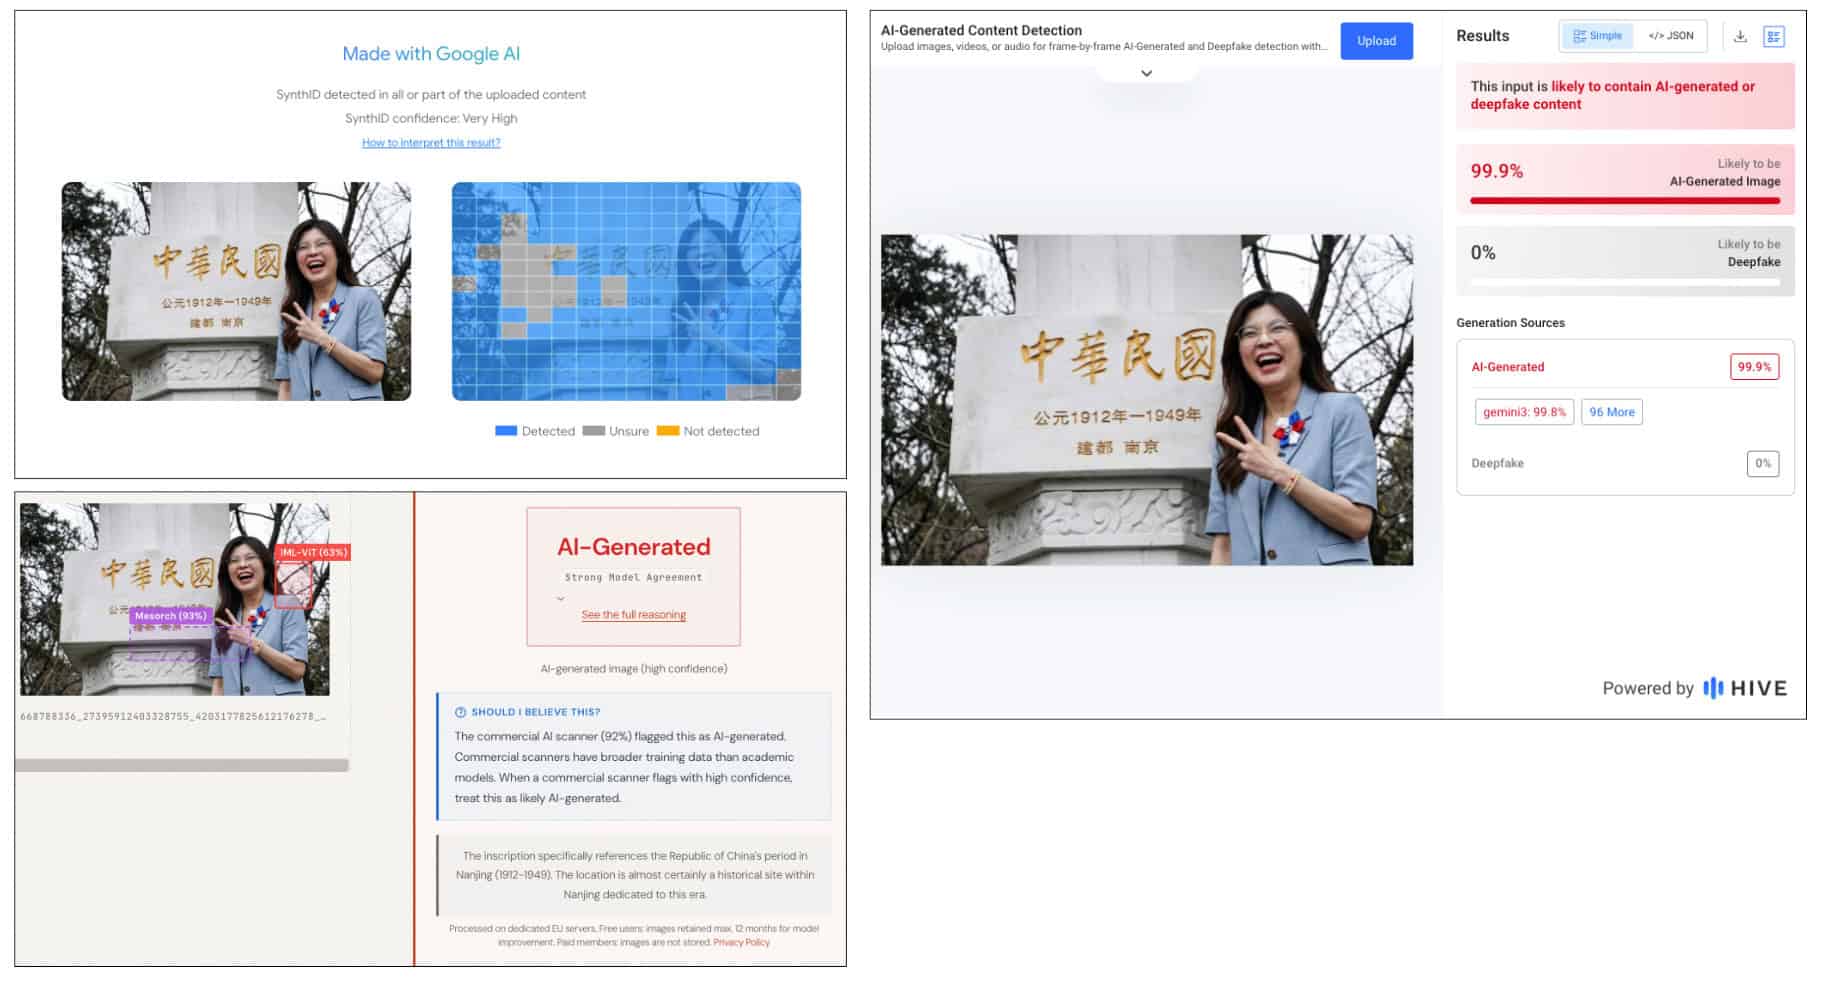Image resolution: width=1825 pixels, height=982 pixels.
Task: Click the Simple view icon
Action: tap(1580, 36)
